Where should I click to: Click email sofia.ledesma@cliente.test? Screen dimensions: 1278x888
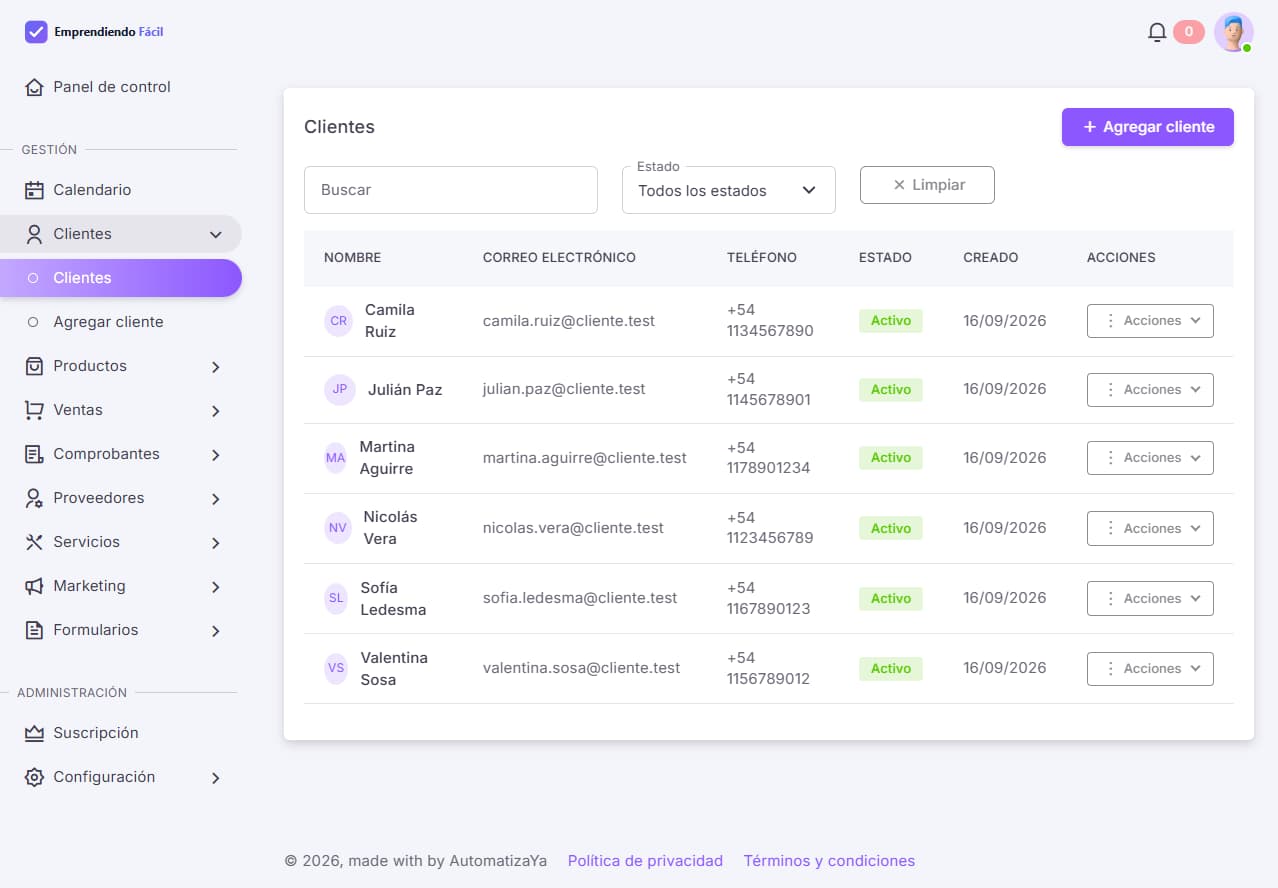(x=580, y=598)
